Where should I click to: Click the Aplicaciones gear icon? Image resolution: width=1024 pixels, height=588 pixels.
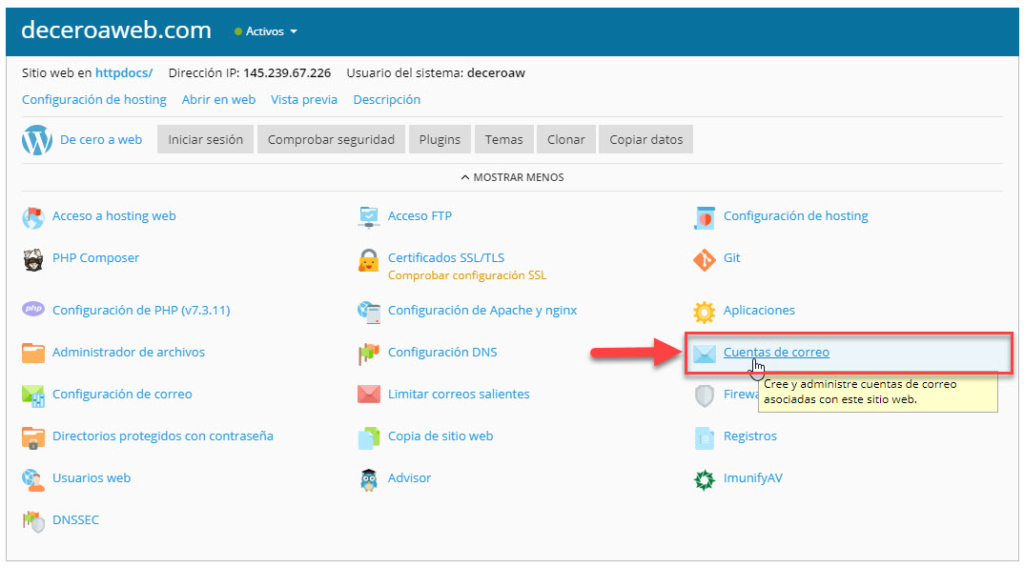coord(704,312)
